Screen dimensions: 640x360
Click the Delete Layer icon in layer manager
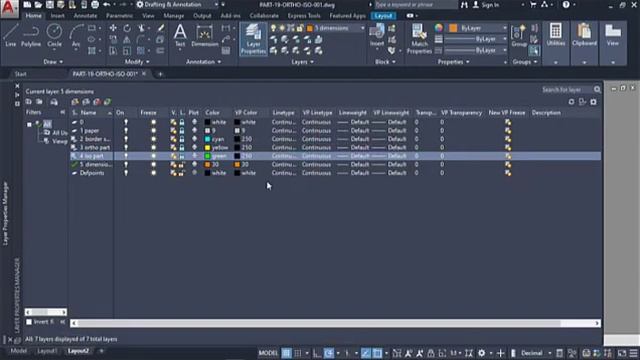[x=97, y=102]
